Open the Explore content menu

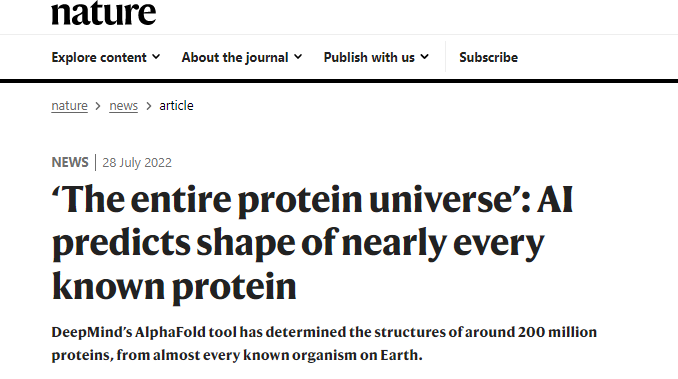point(106,57)
